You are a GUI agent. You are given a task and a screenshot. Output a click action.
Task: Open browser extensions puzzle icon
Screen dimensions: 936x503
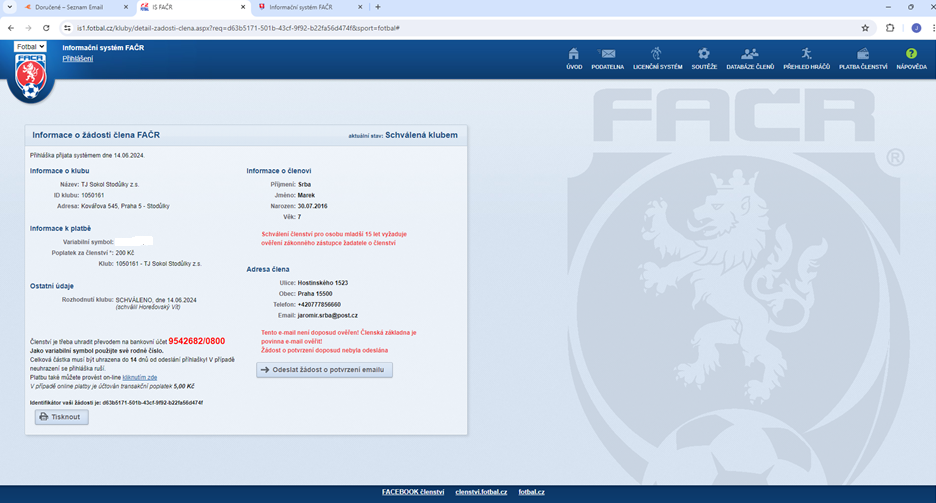[889, 28]
